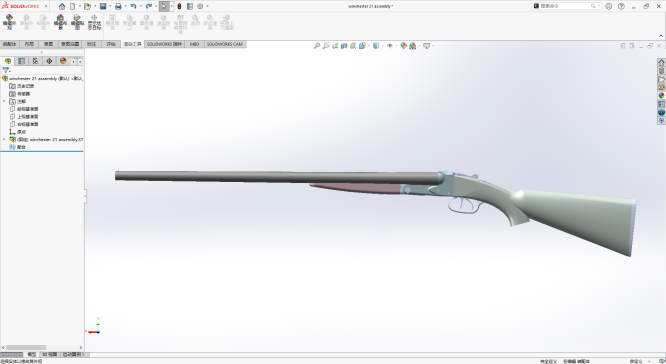
Task: Switch to the Layout ribbon tab
Action: 29,44
